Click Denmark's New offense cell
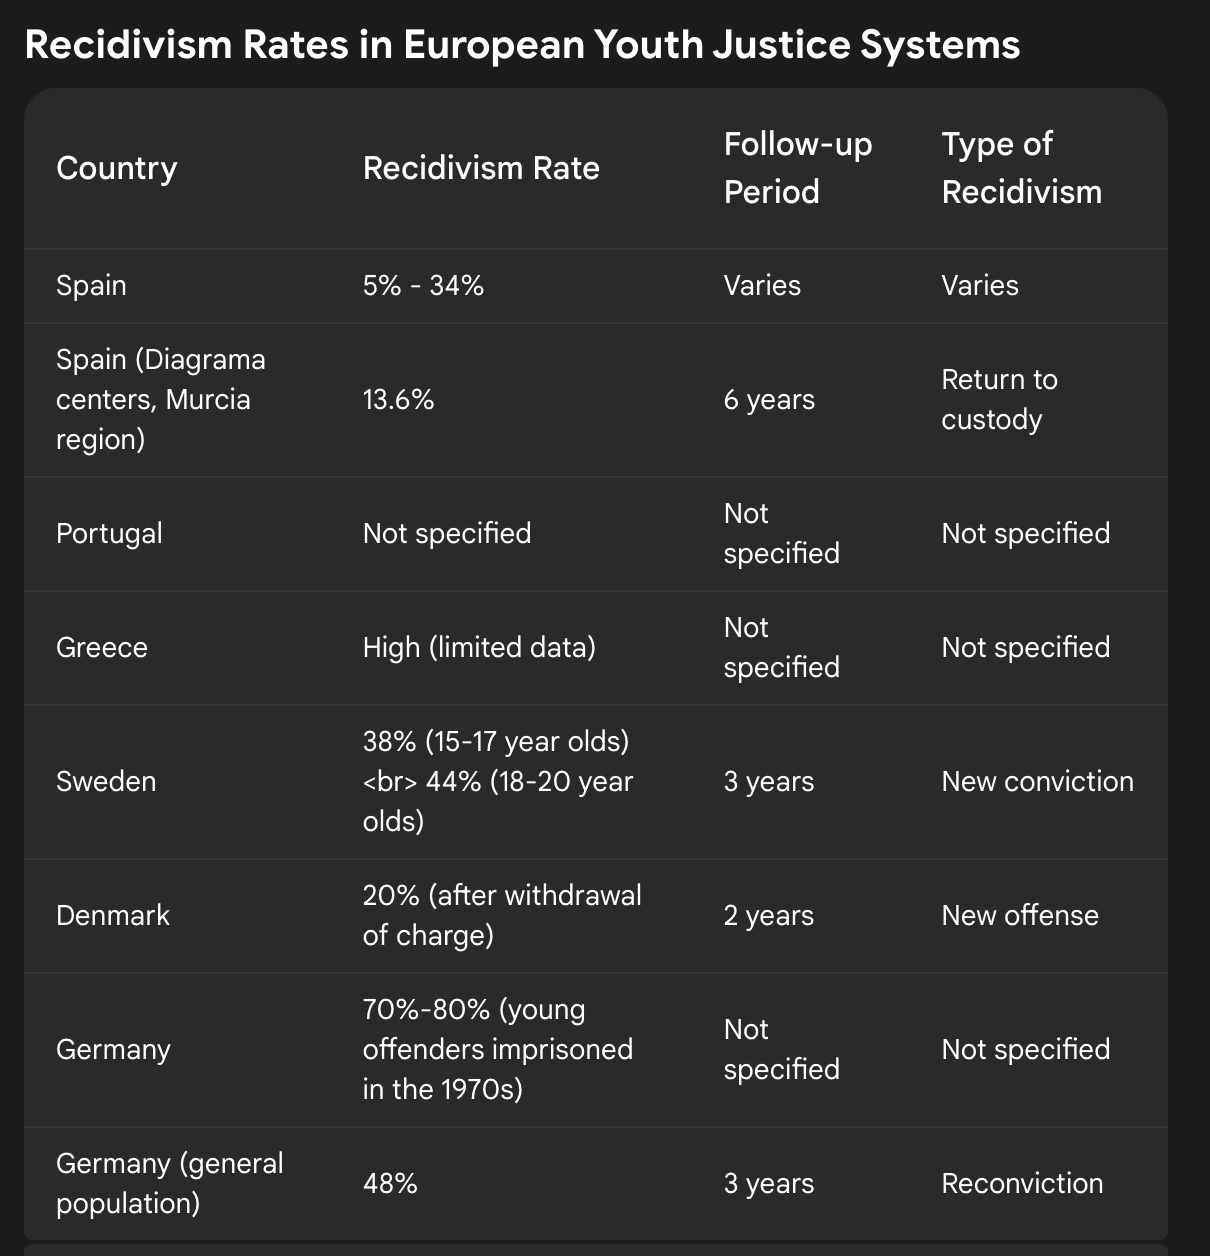Image resolution: width=1210 pixels, height=1256 pixels. (1019, 915)
